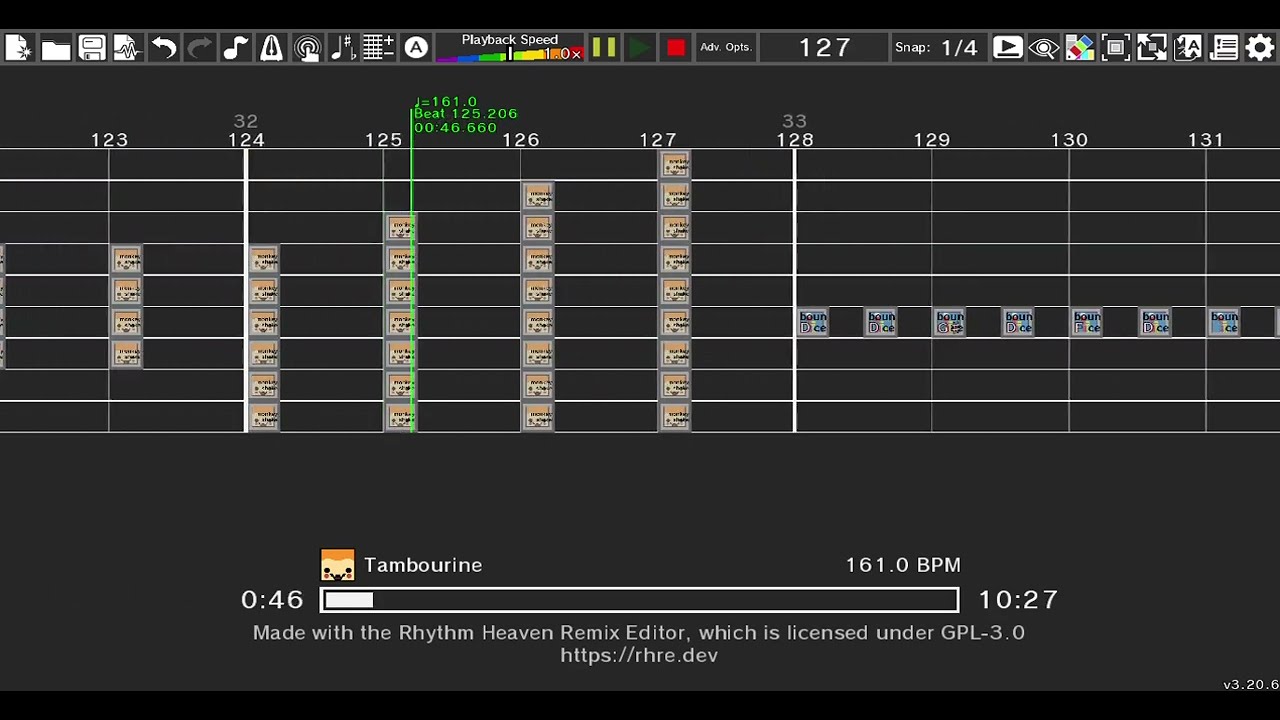This screenshot has height=720, width=1280.
Task: Click measure number 32 above the ruler
Action: click(x=245, y=121)
